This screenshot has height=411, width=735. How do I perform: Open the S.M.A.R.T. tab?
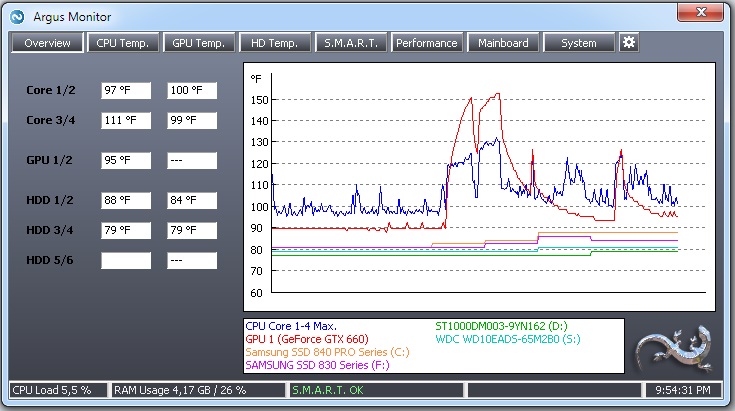(351, 43)
